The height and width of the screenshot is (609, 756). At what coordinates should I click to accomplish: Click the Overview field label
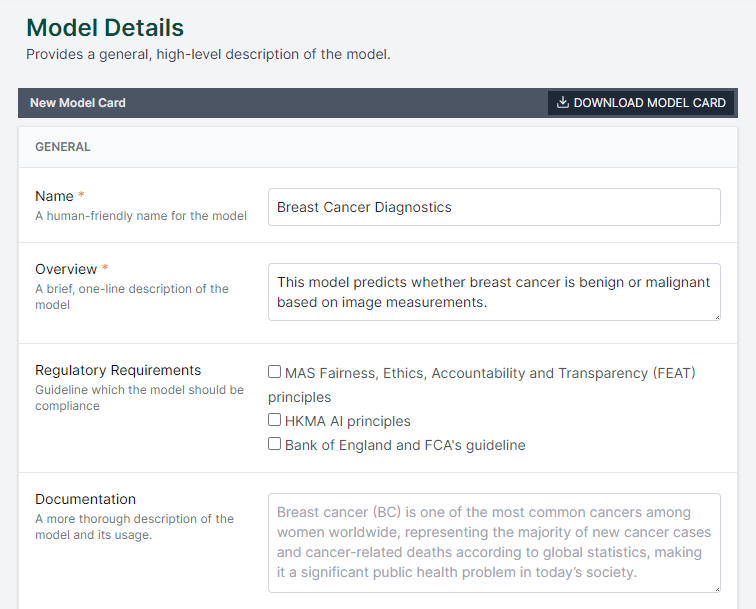tap(66, 269)
